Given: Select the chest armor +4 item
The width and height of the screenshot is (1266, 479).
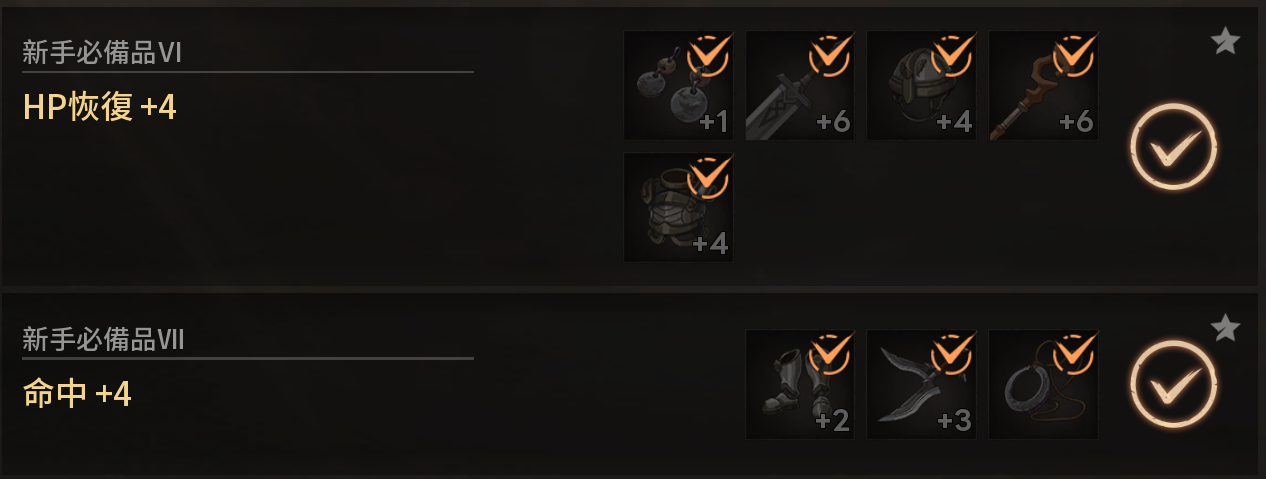Looking at the screenshot, I should (x=678, y=207).
